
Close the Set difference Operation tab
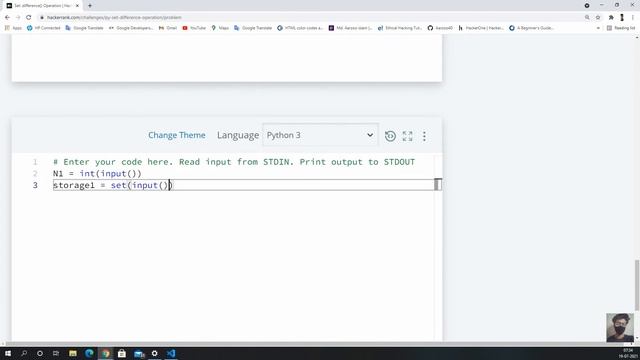77,6
